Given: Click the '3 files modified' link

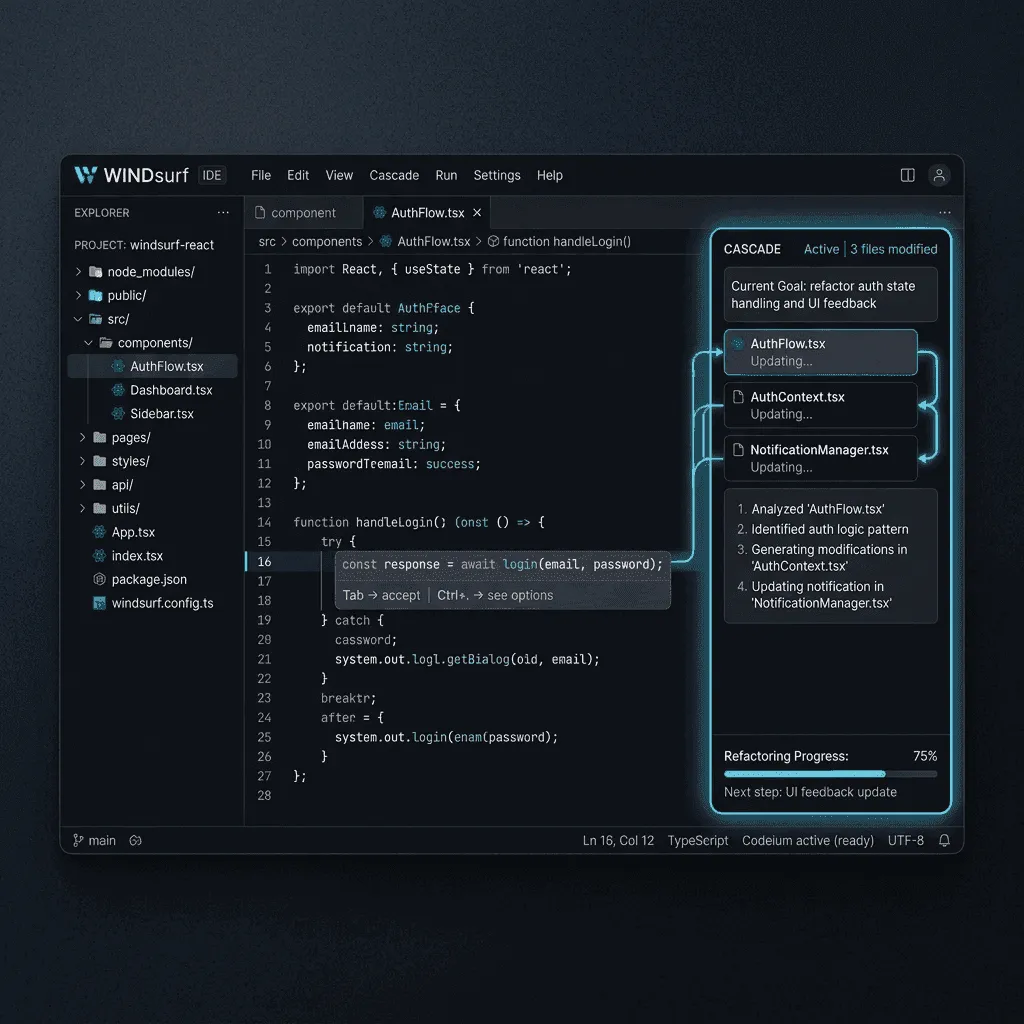Looking at the screenshot, I should (893, 249).
